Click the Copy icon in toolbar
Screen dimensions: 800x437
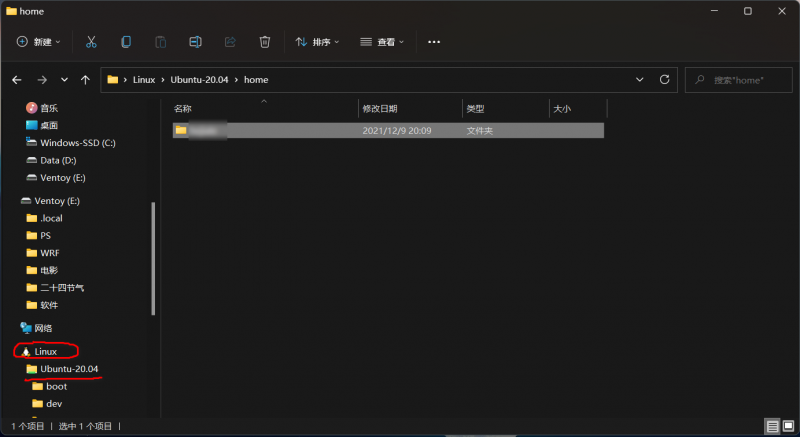click(126, 42)
